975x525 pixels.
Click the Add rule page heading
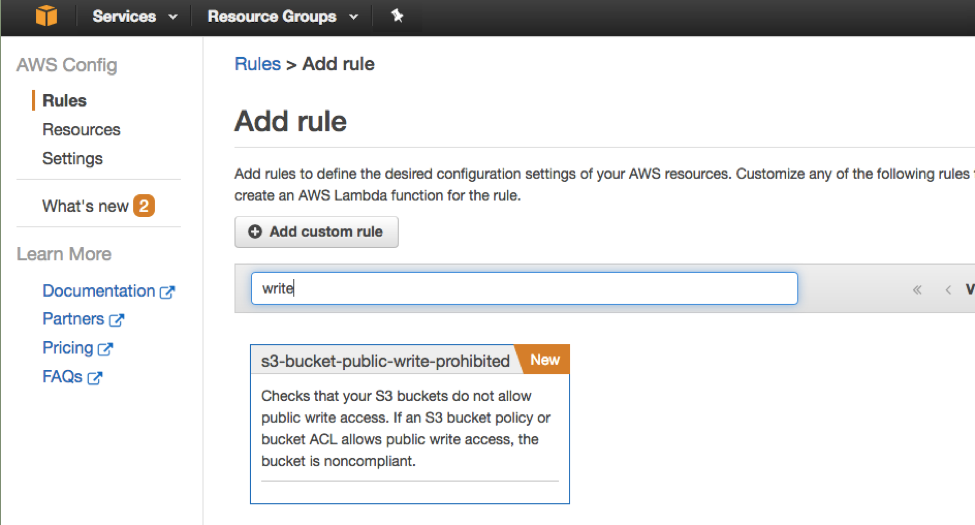(290, 121)
